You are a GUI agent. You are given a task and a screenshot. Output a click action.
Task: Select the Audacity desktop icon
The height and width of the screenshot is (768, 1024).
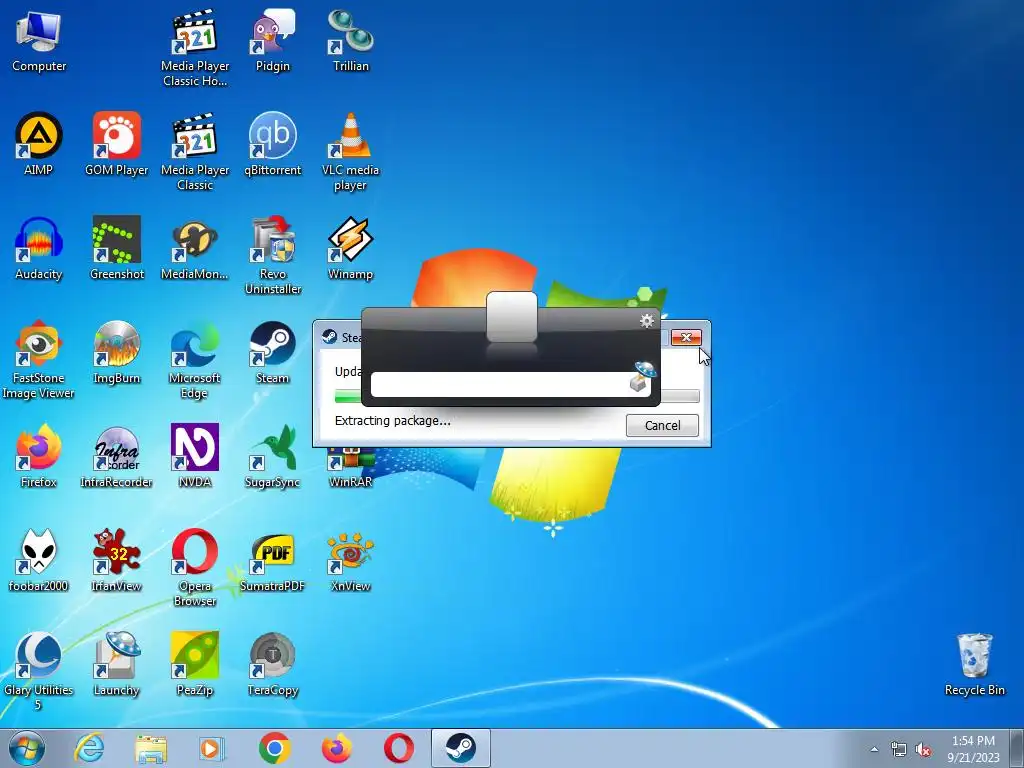click(39, 249)
